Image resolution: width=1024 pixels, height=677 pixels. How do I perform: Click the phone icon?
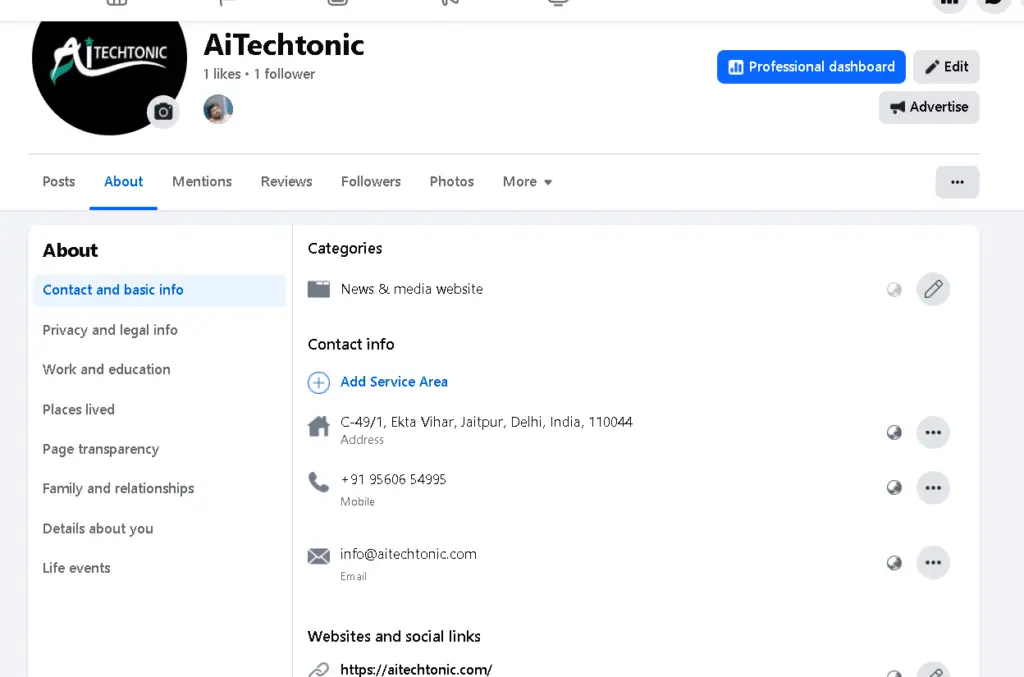click(x=319, y=482)
